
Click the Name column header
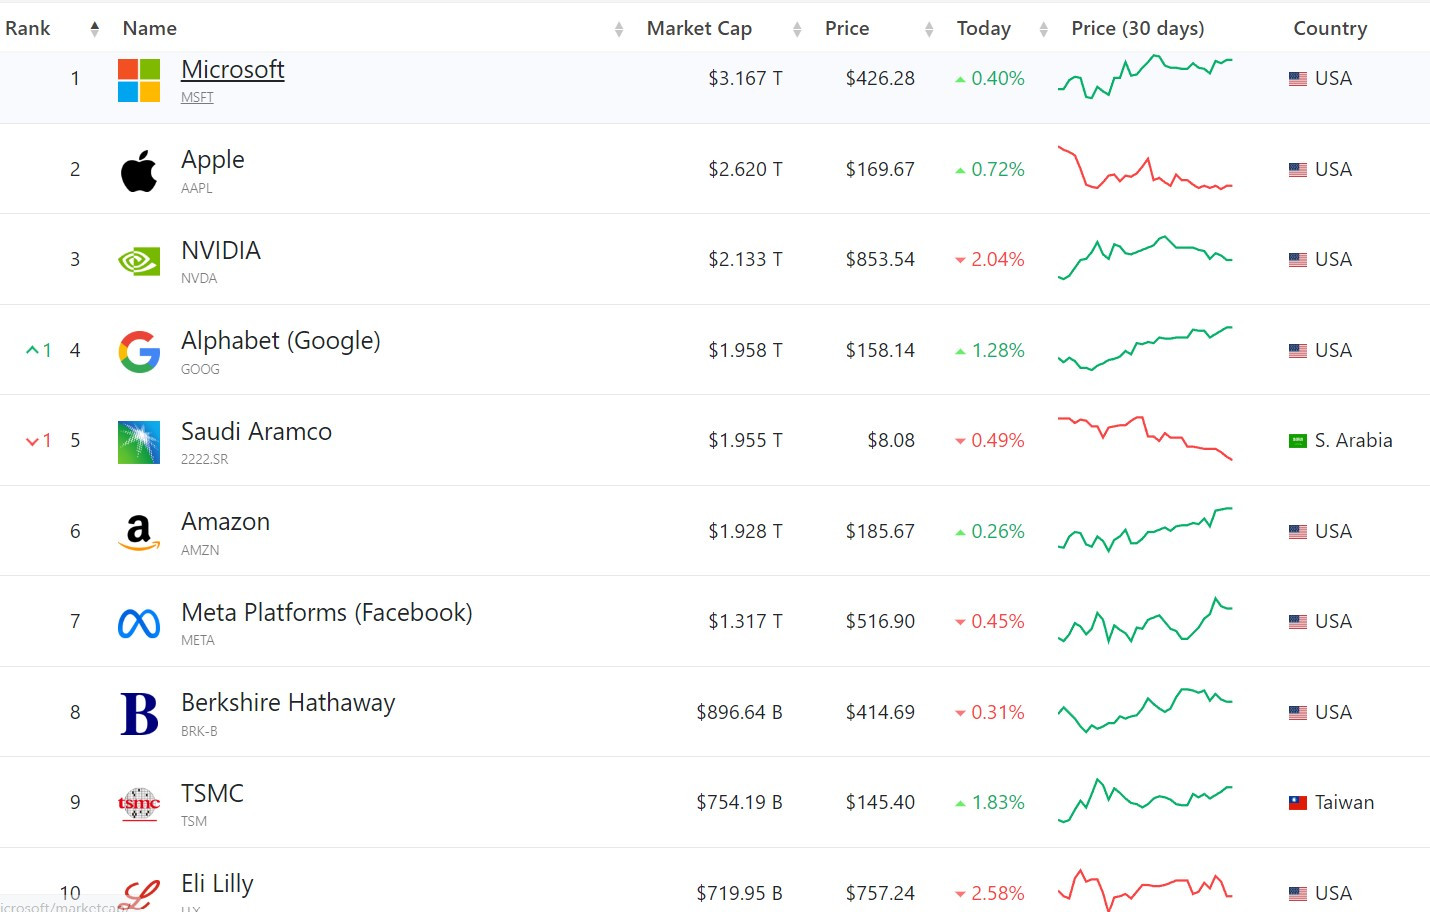pyautogui.click(x=149, y=28)
